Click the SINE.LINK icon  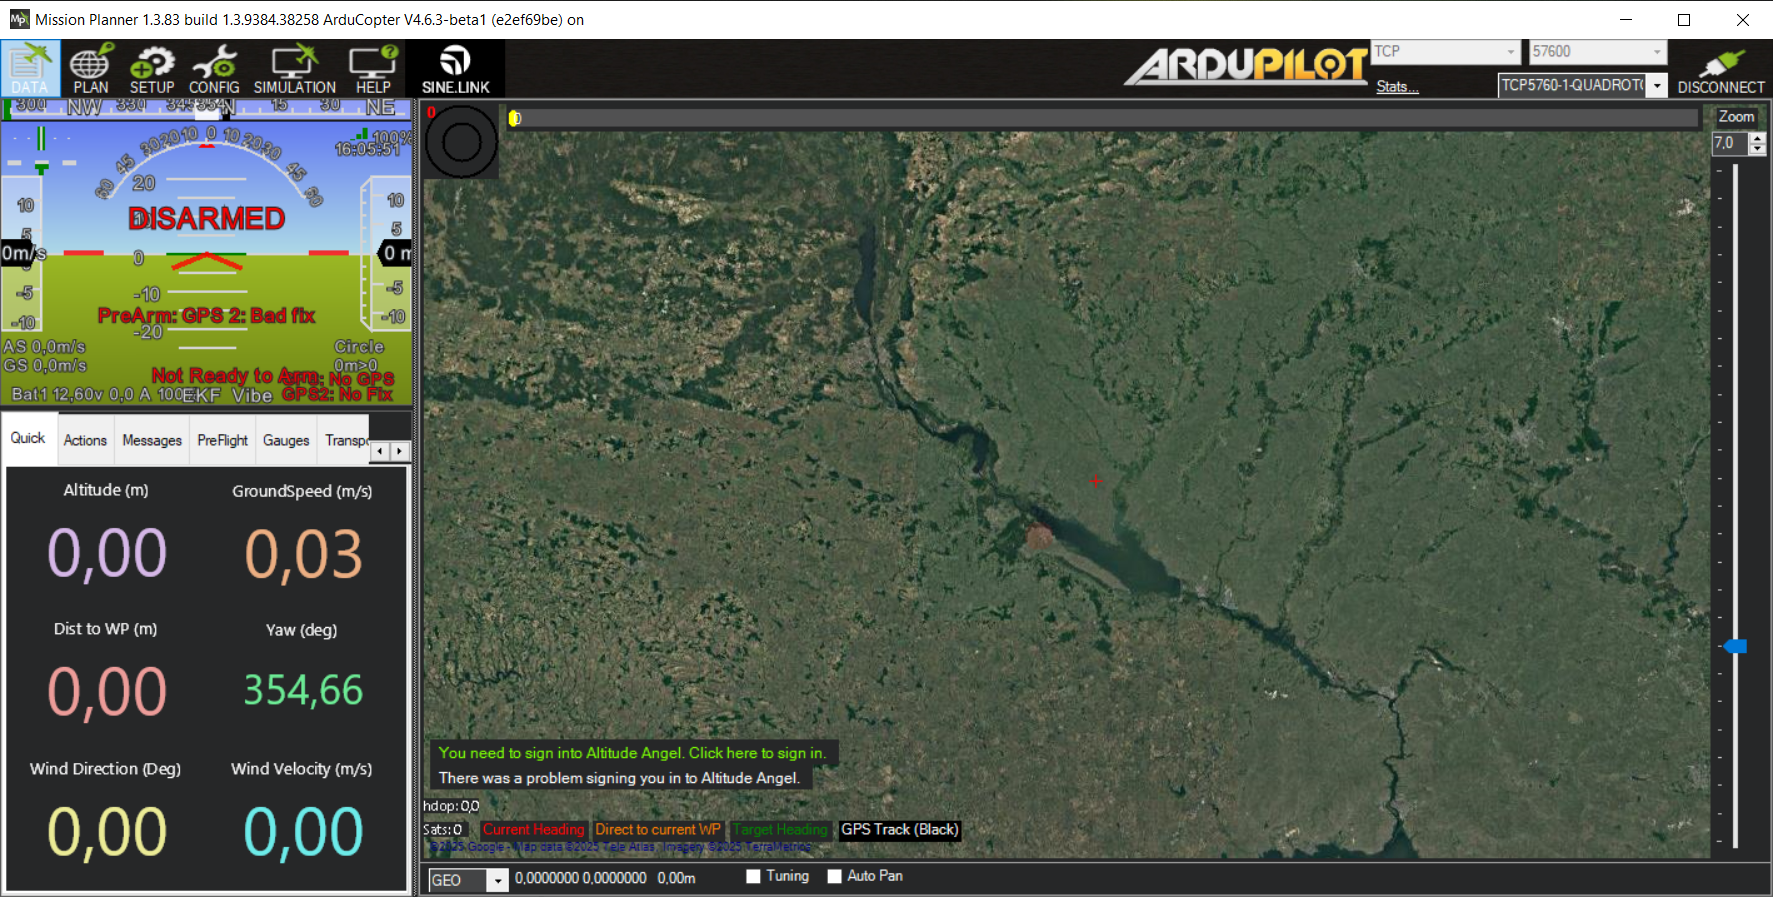(455, 69)
